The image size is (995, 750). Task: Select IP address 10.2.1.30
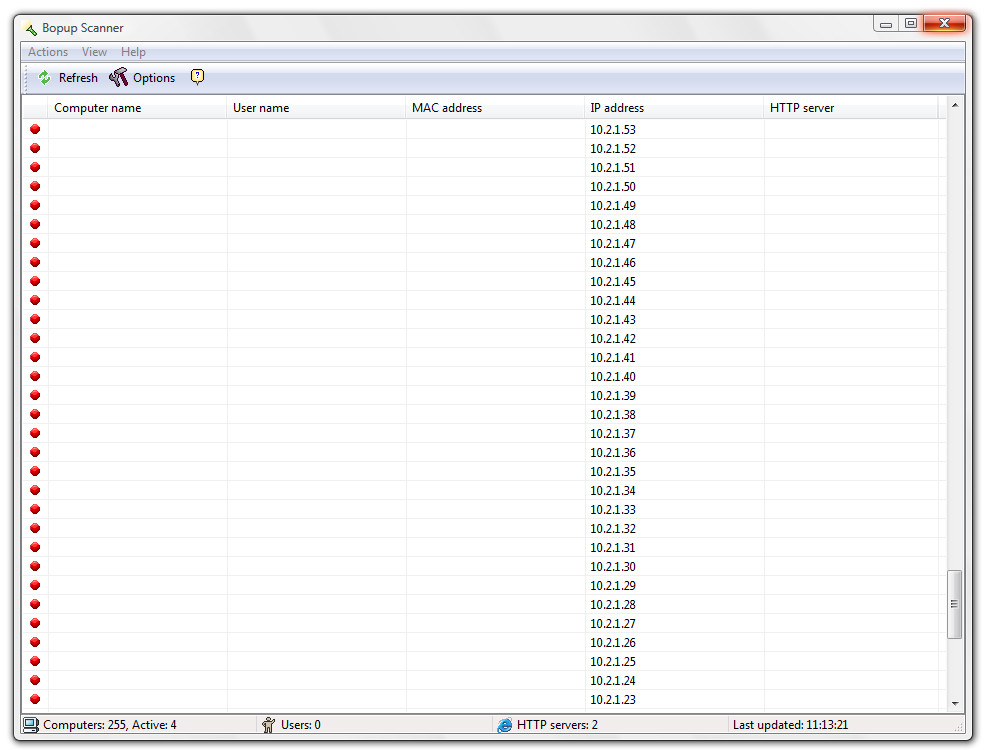pos(612,567)
